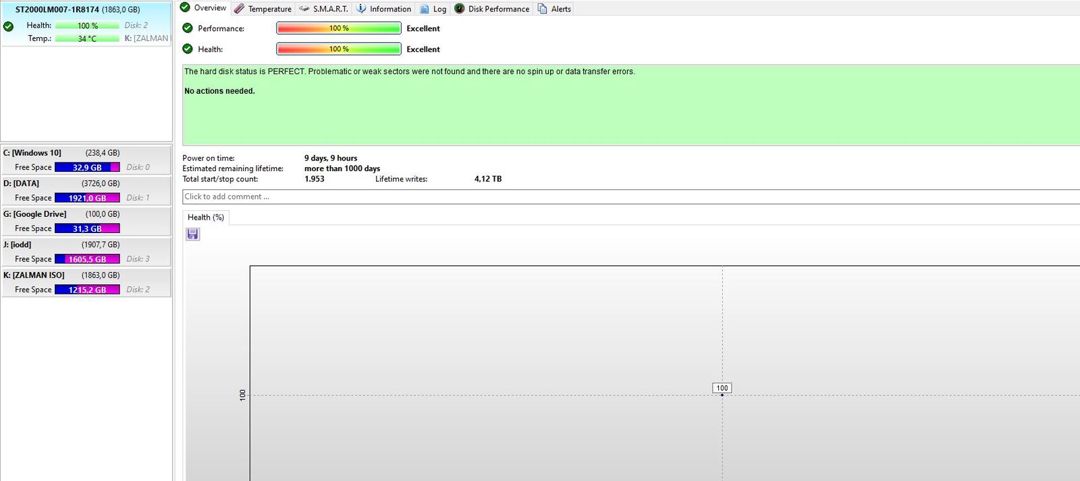
Task: Click the save graph floppy disk icon
Action: [x=193, y=234]
